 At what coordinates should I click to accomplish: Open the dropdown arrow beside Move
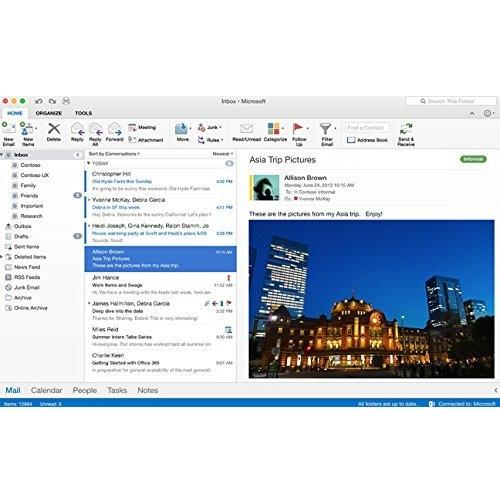point(190,129)
